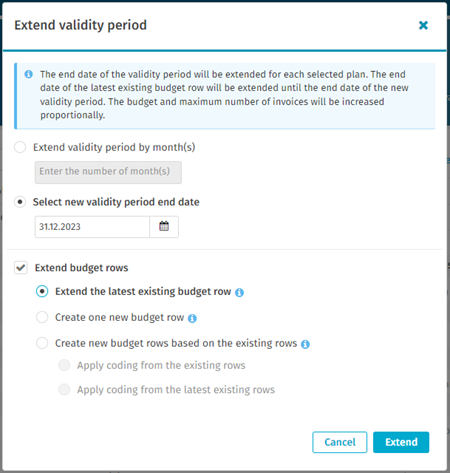Viewport: 450px width, 473px height.
Task: Click the 31.12.2023 end date field
Action: [92, 227]
